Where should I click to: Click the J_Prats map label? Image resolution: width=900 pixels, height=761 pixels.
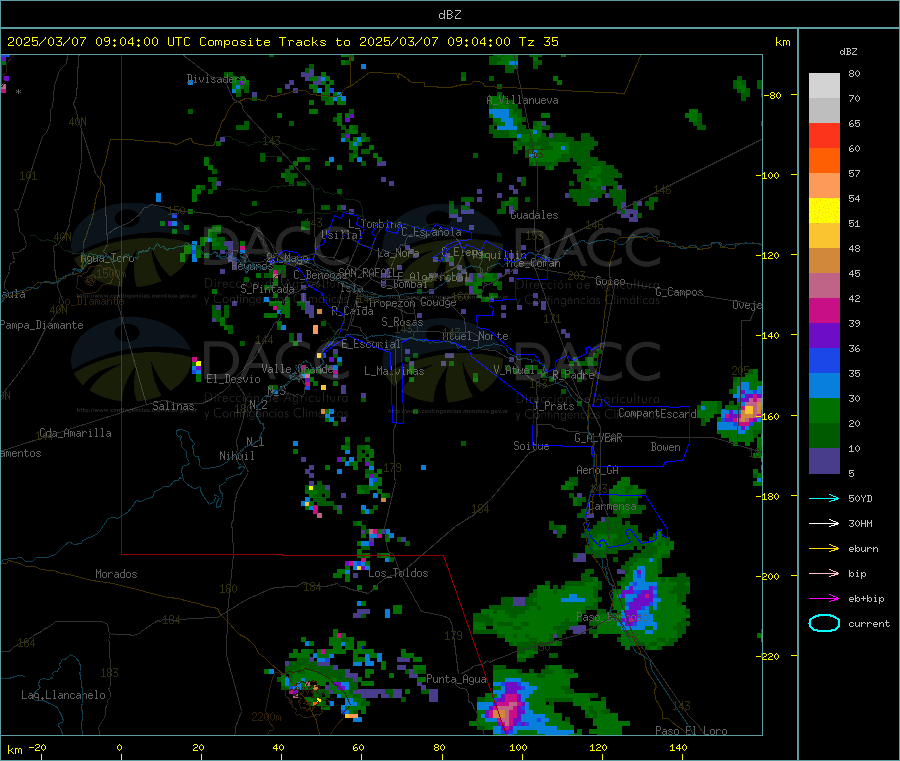coord(553,406)
